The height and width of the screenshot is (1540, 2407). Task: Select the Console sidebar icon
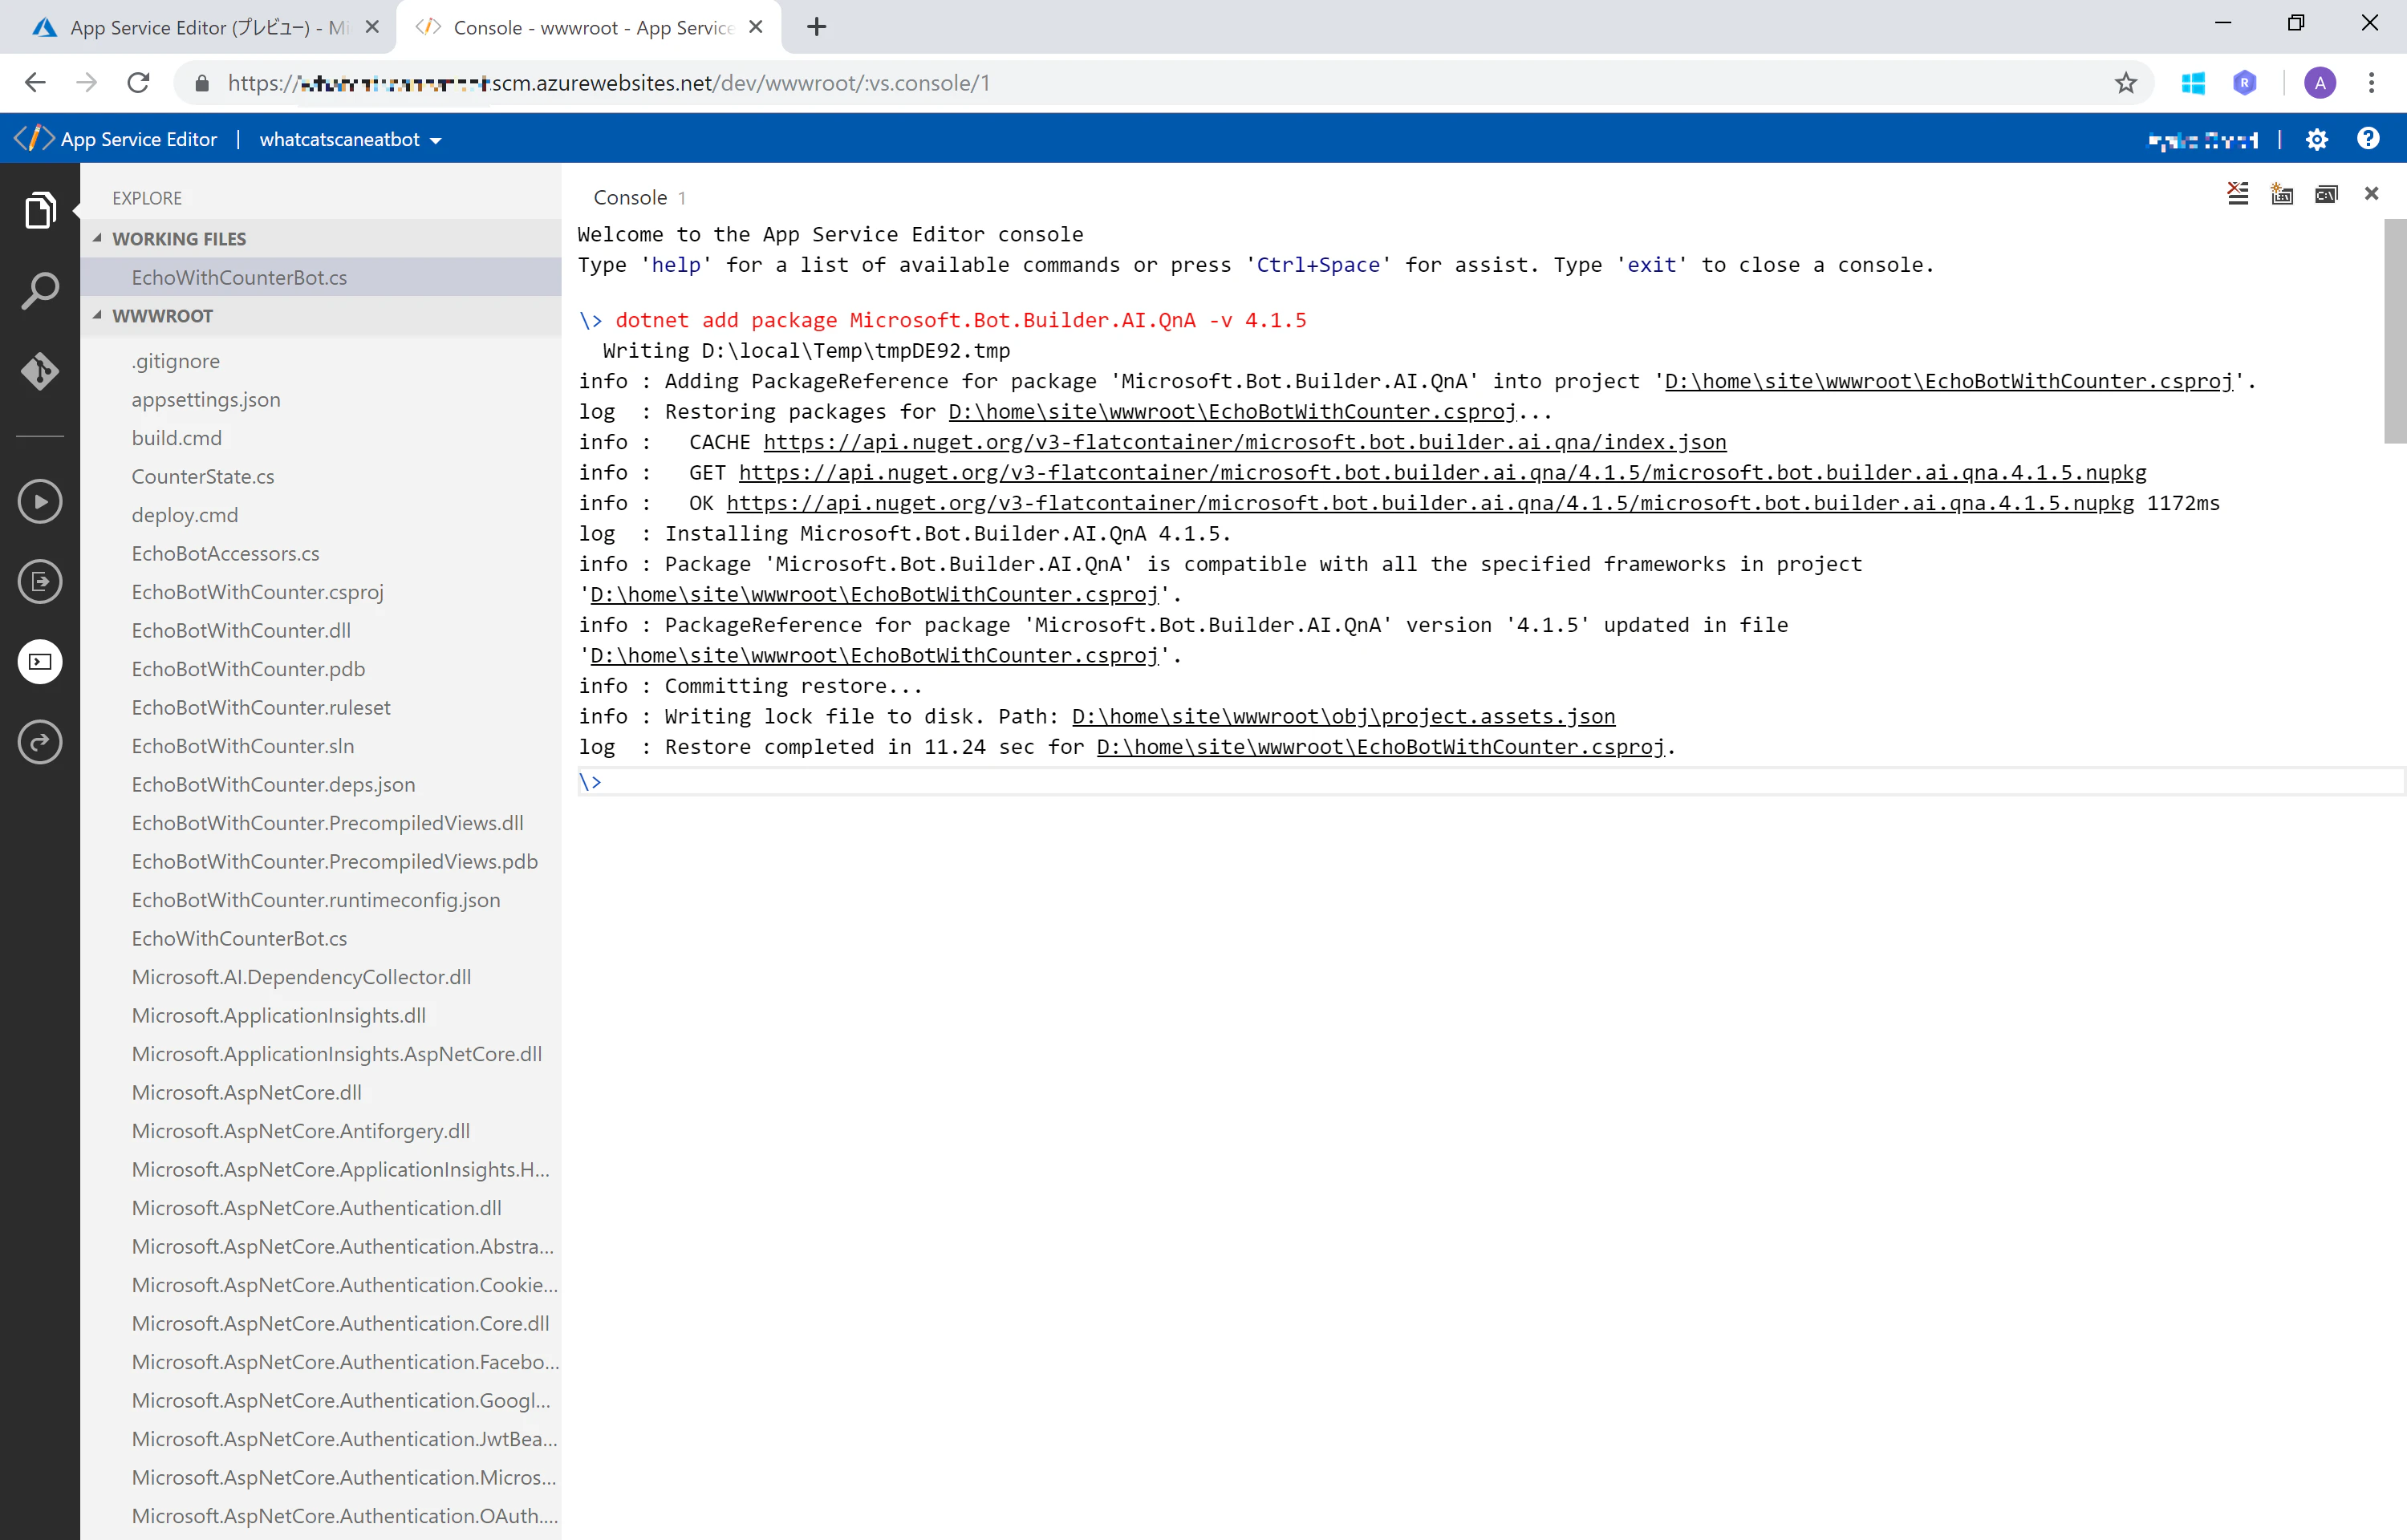click(x=40, y=661)
